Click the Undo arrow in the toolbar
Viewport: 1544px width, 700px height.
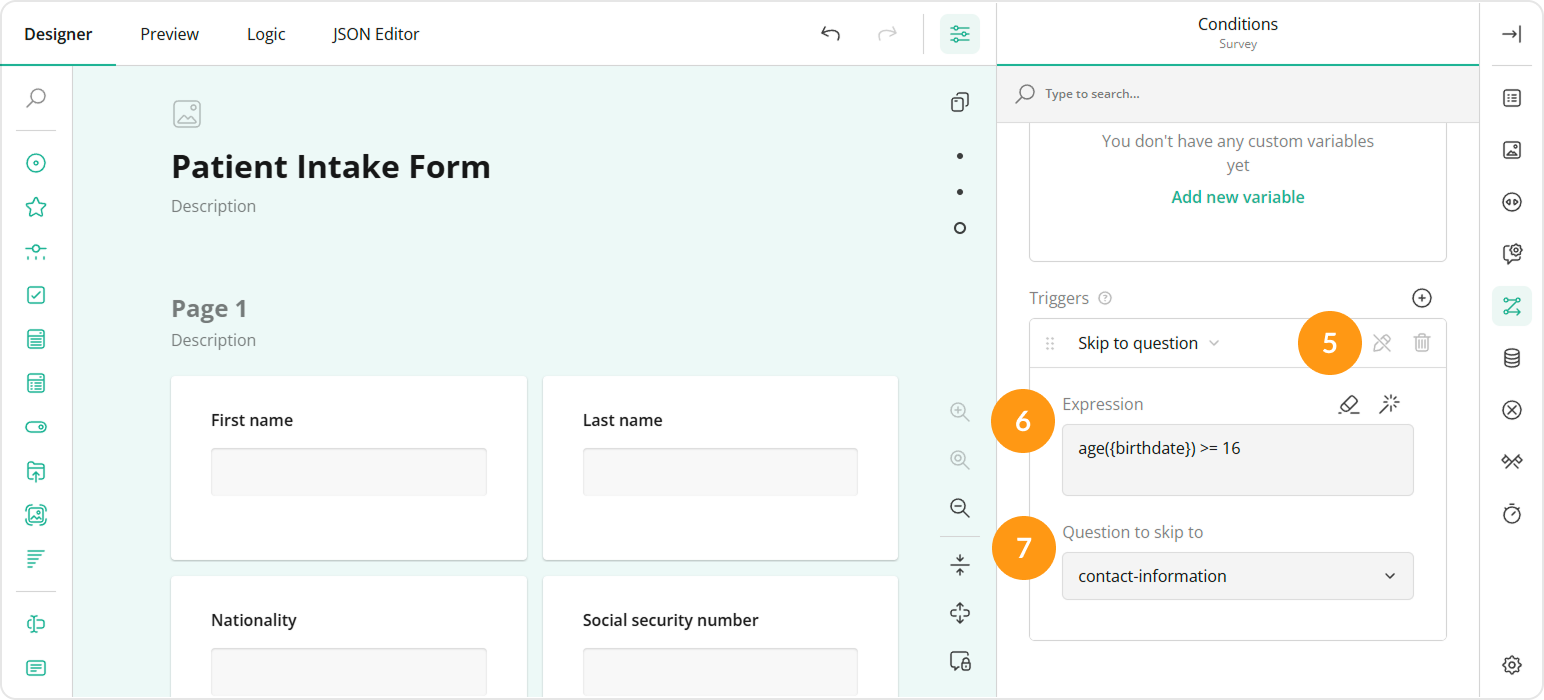830,33
